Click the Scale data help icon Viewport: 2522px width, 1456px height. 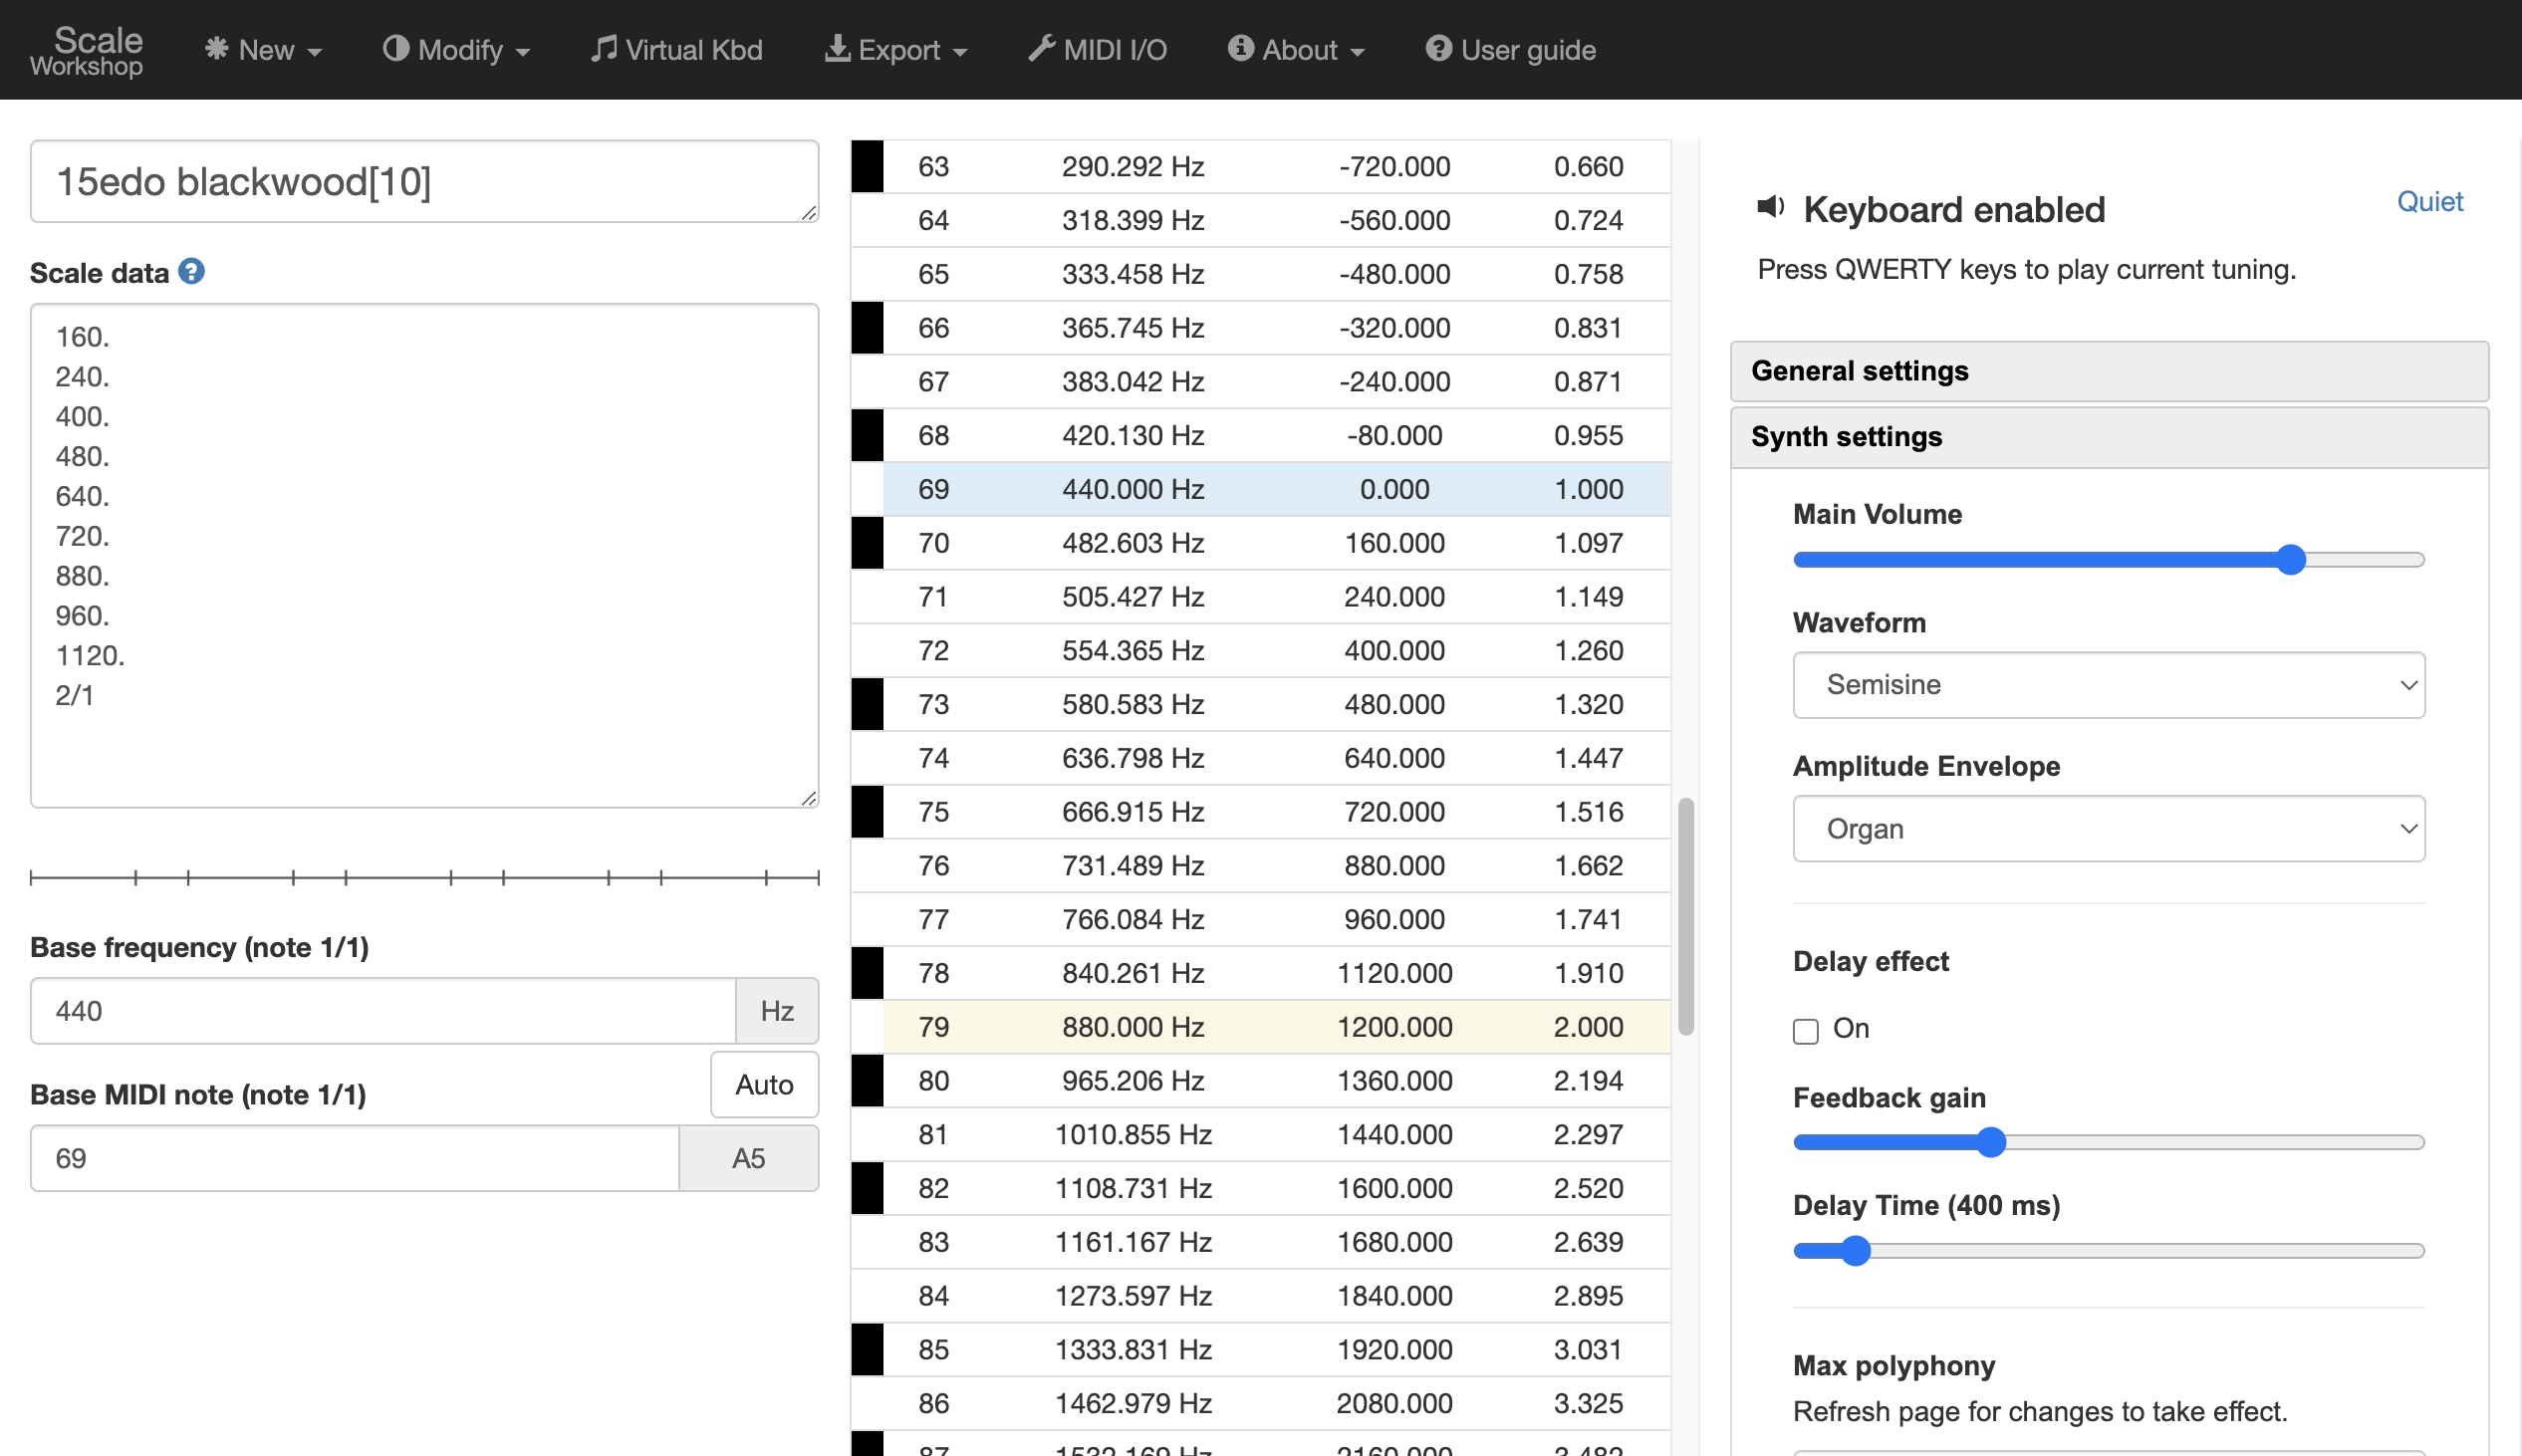coord(191,272)
